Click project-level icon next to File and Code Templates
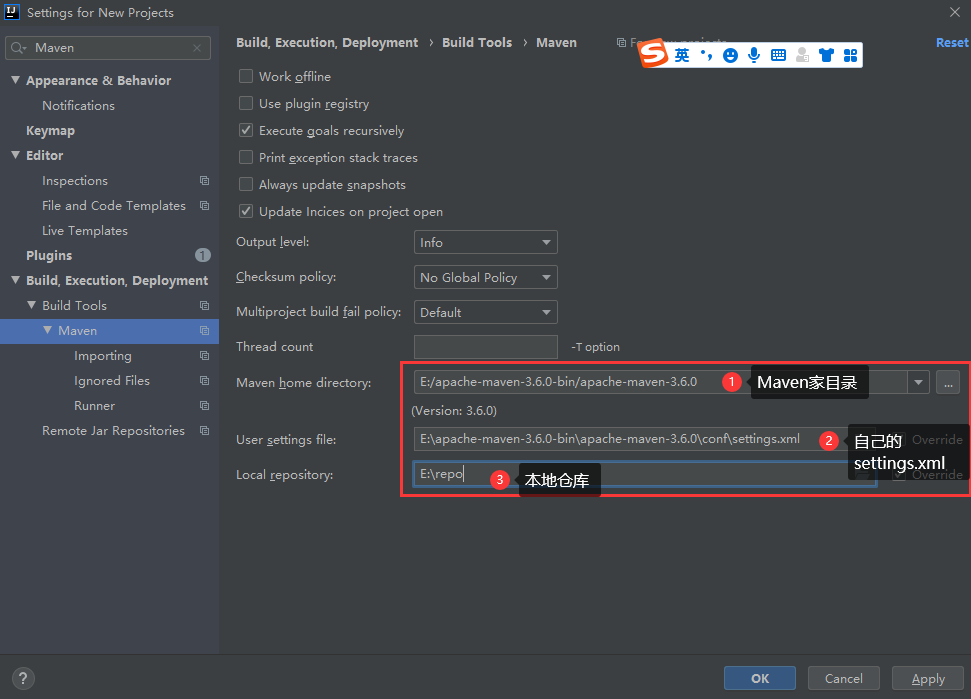Viewport: 971px width, 699px height. click(204, 206)
